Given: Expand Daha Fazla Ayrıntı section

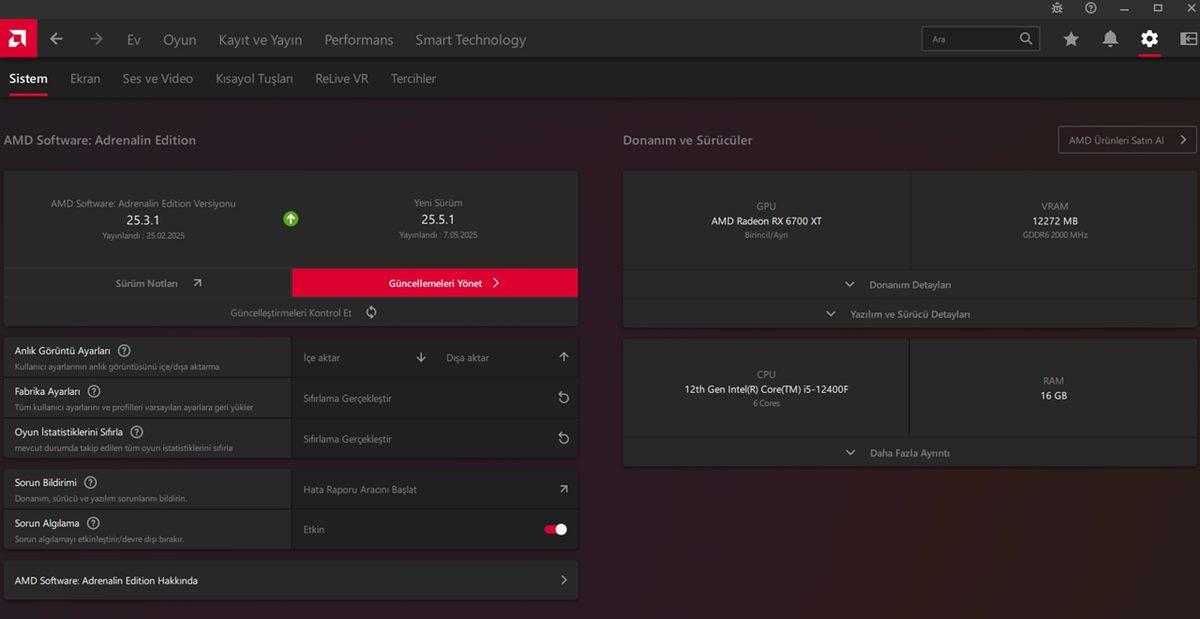Looking at the screenshot, I should point(909,453).
